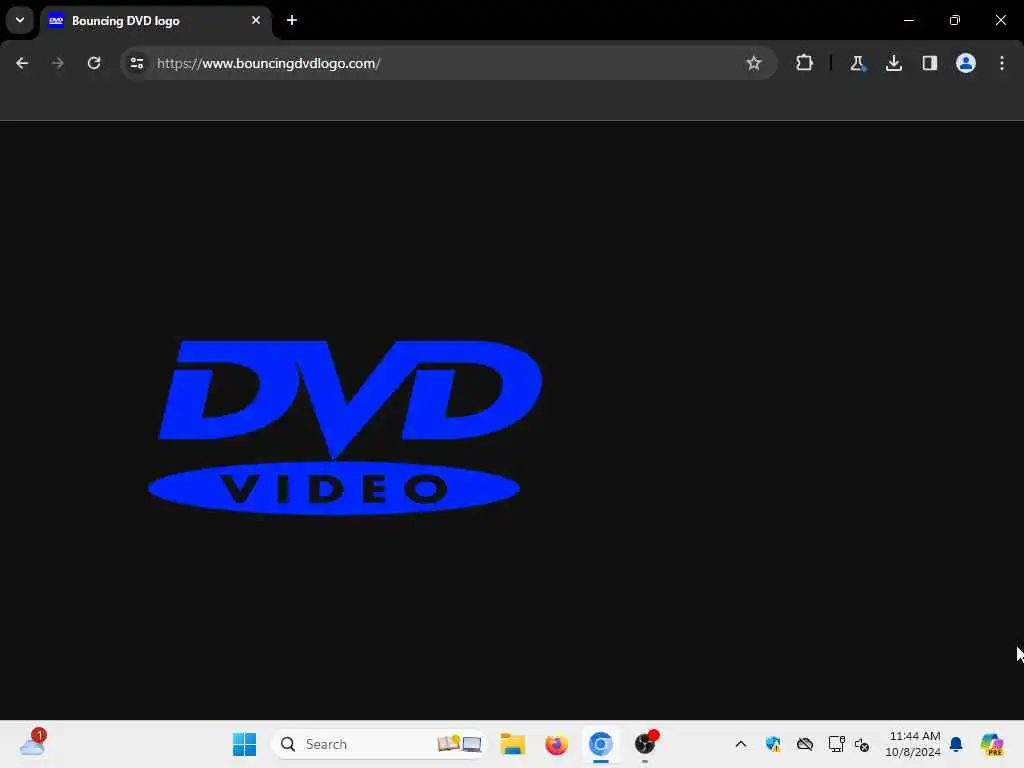Open the profile avatar menu

(966, 63)
